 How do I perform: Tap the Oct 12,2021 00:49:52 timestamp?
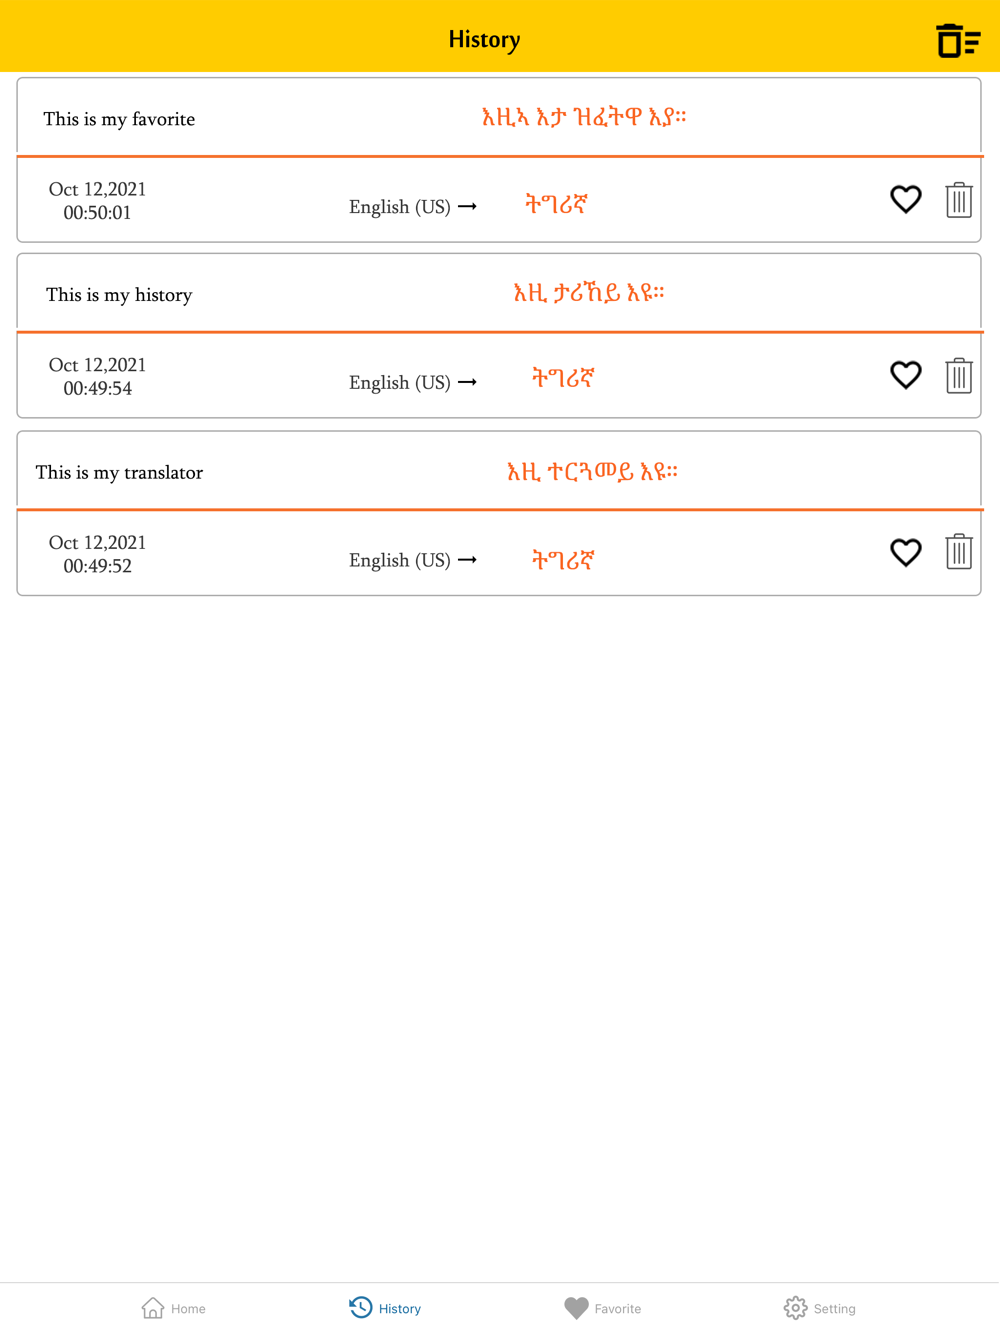pyautogui.click(x=97, y=554)
